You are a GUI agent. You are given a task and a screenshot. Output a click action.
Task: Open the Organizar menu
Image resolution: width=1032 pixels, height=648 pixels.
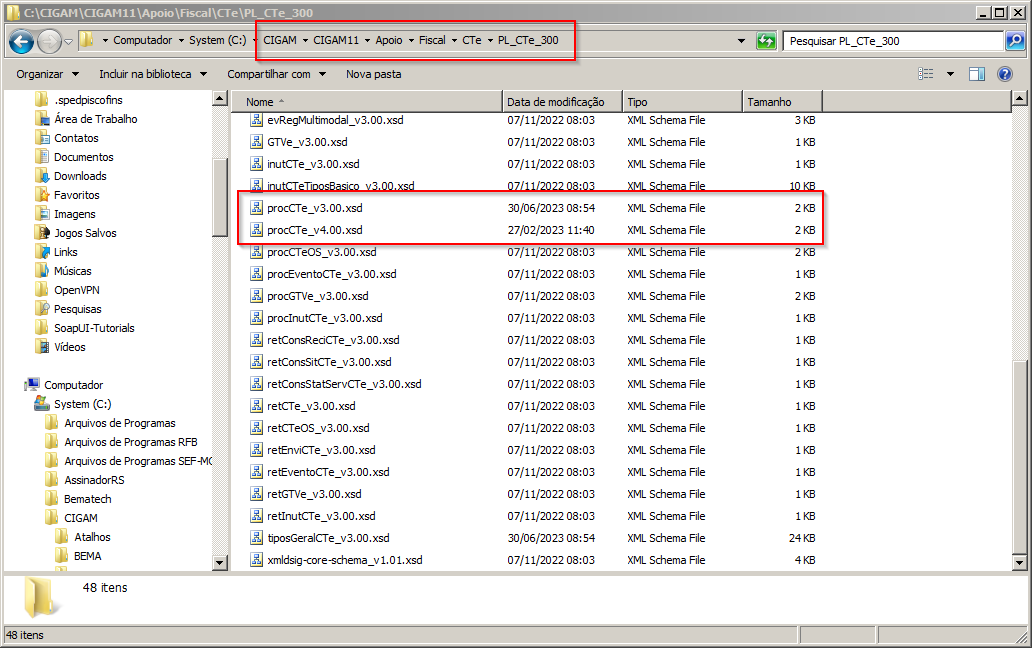pos(47,74)
